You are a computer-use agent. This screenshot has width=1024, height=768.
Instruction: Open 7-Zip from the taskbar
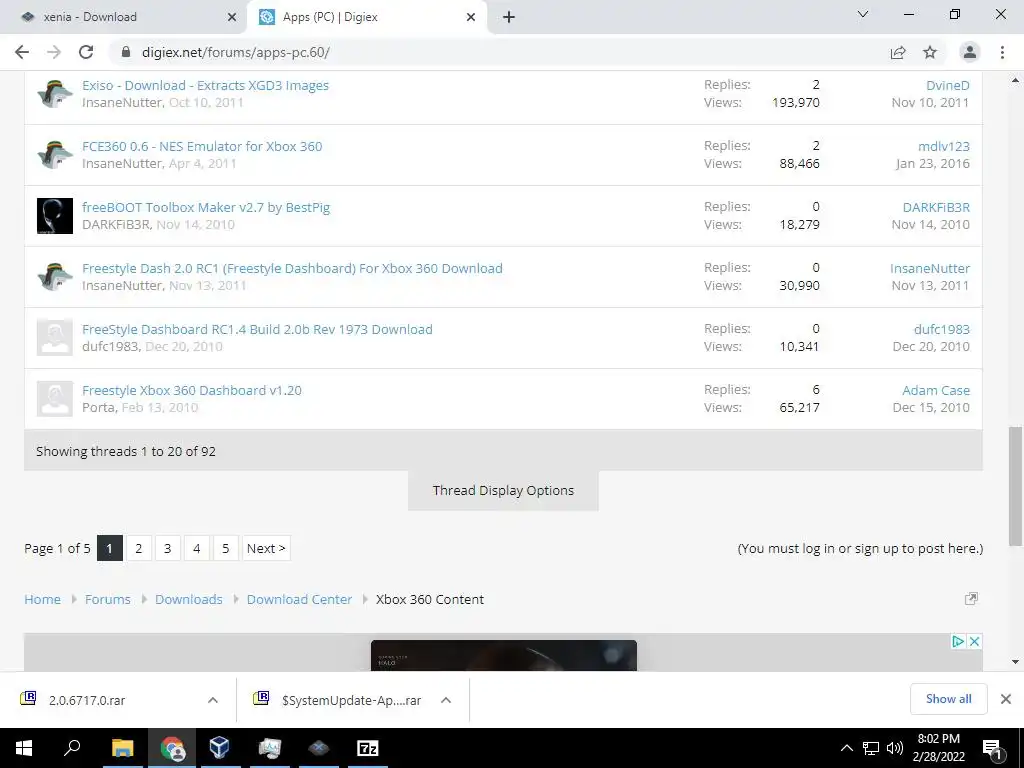point(368,748)
